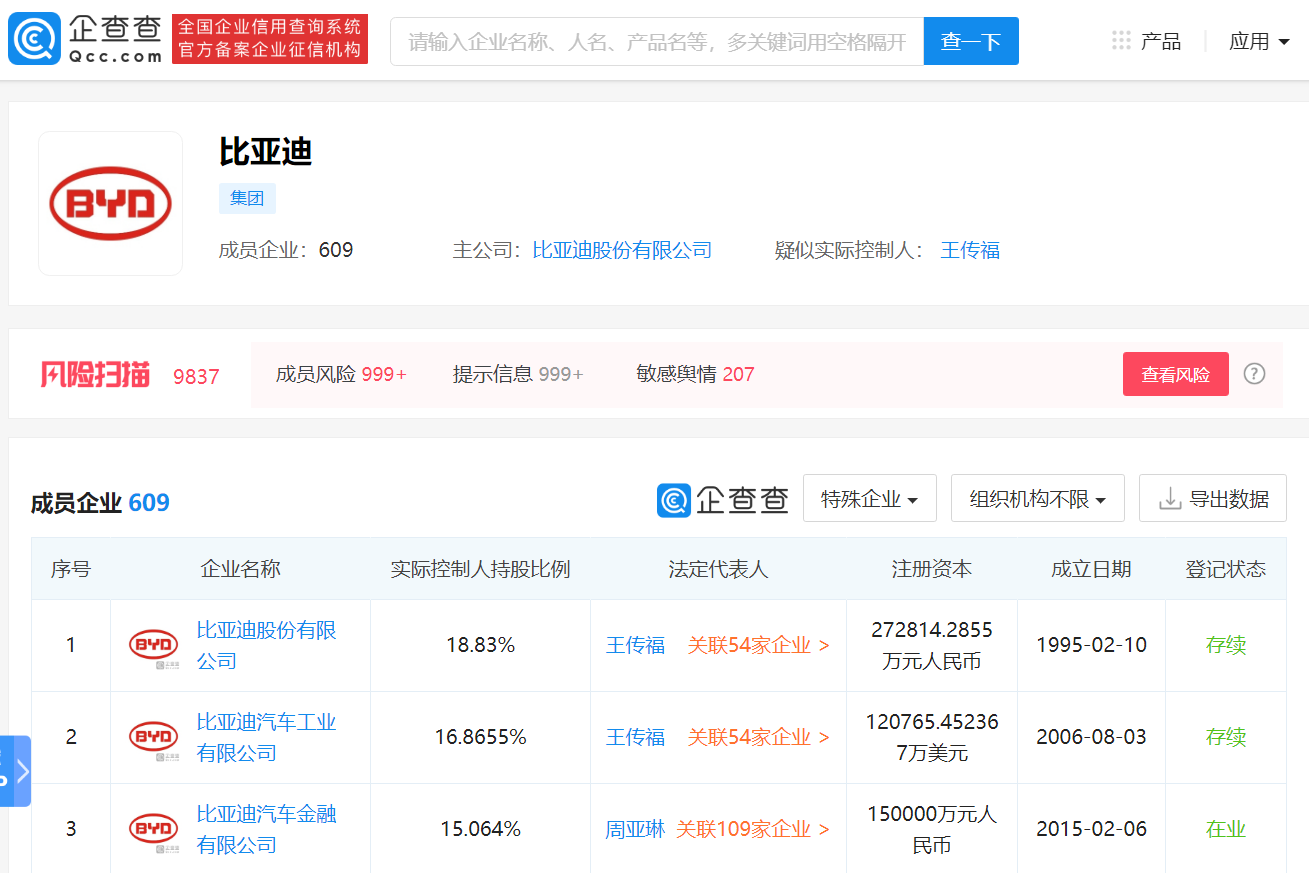Screen dimensions: 1309x873
Task: Open the 产品 menu
Action: 1160,41
